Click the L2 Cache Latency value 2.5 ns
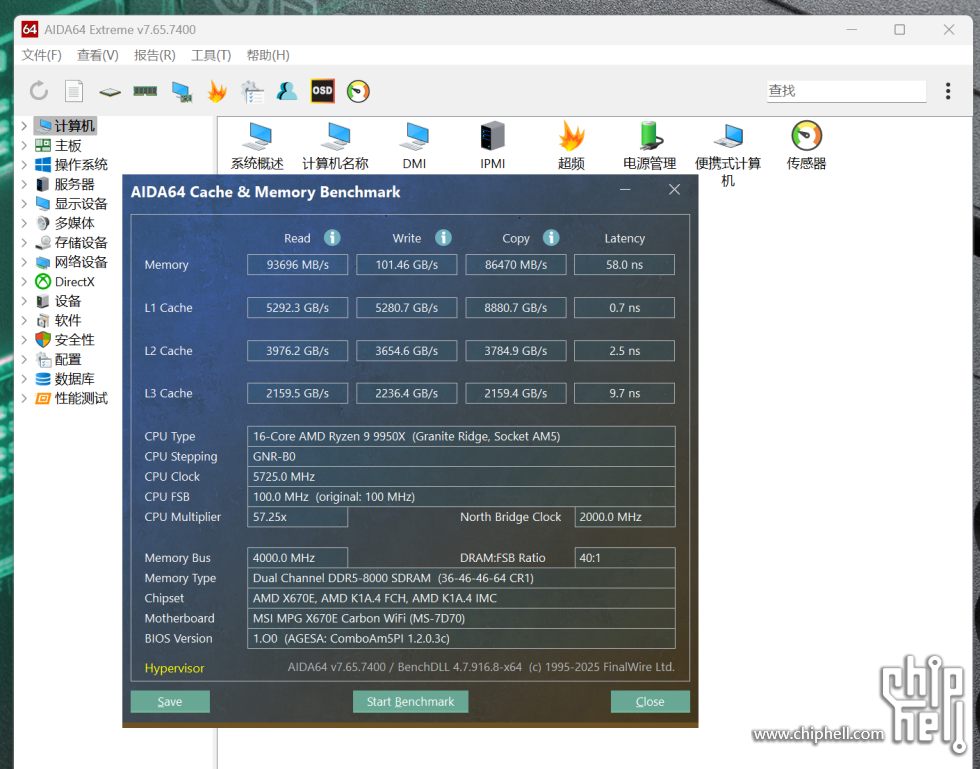This screenshot has height=769, width=980. [x=624, y=351]
